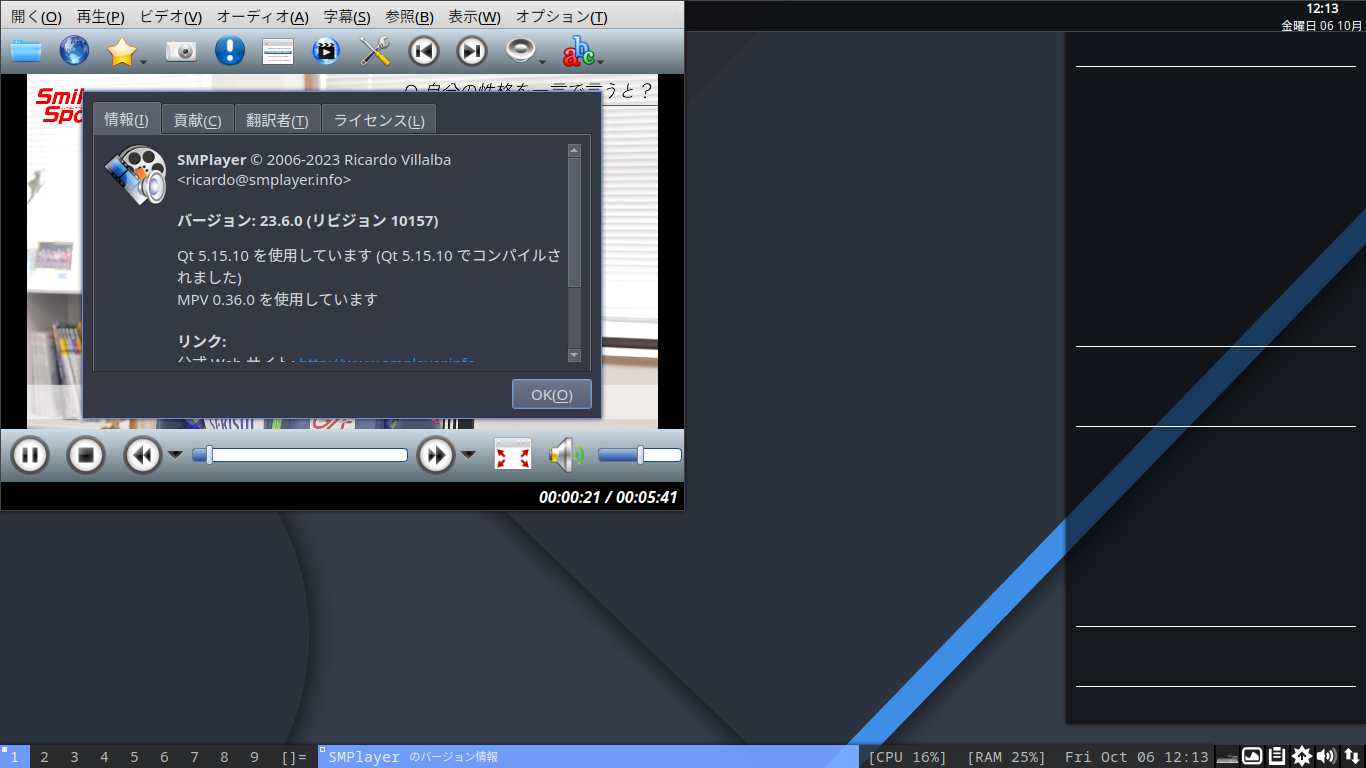
Task: Open the 再生(P) menu
Action: coord(101,16)
